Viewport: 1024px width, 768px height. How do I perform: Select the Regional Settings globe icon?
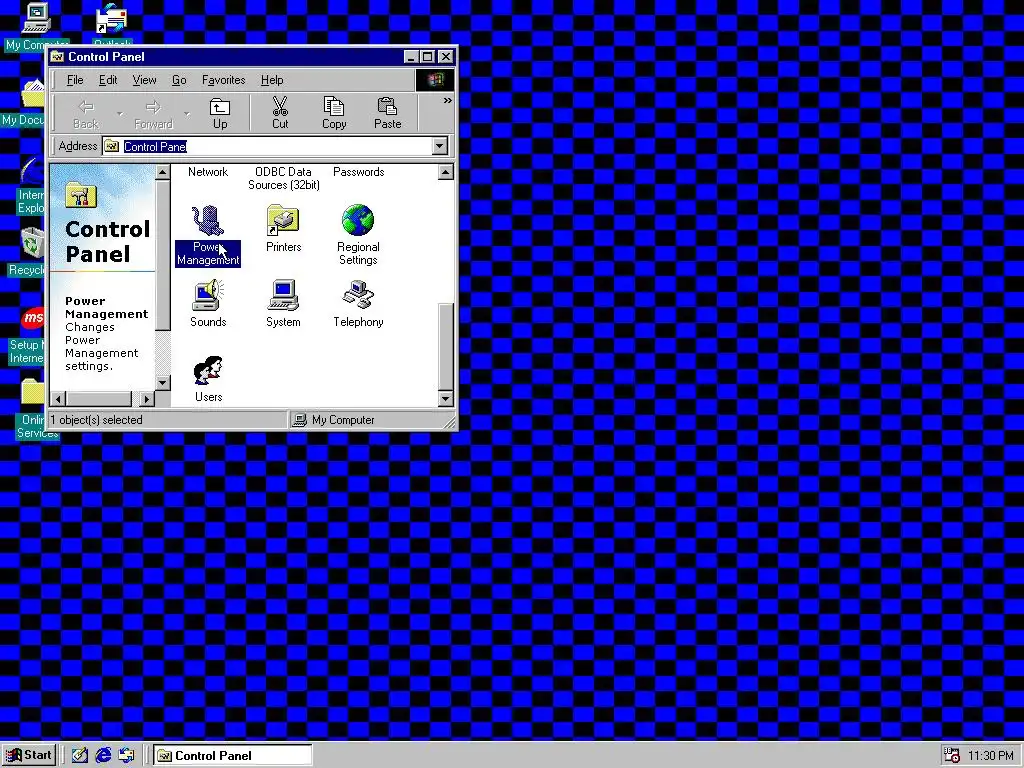point(358,220)
